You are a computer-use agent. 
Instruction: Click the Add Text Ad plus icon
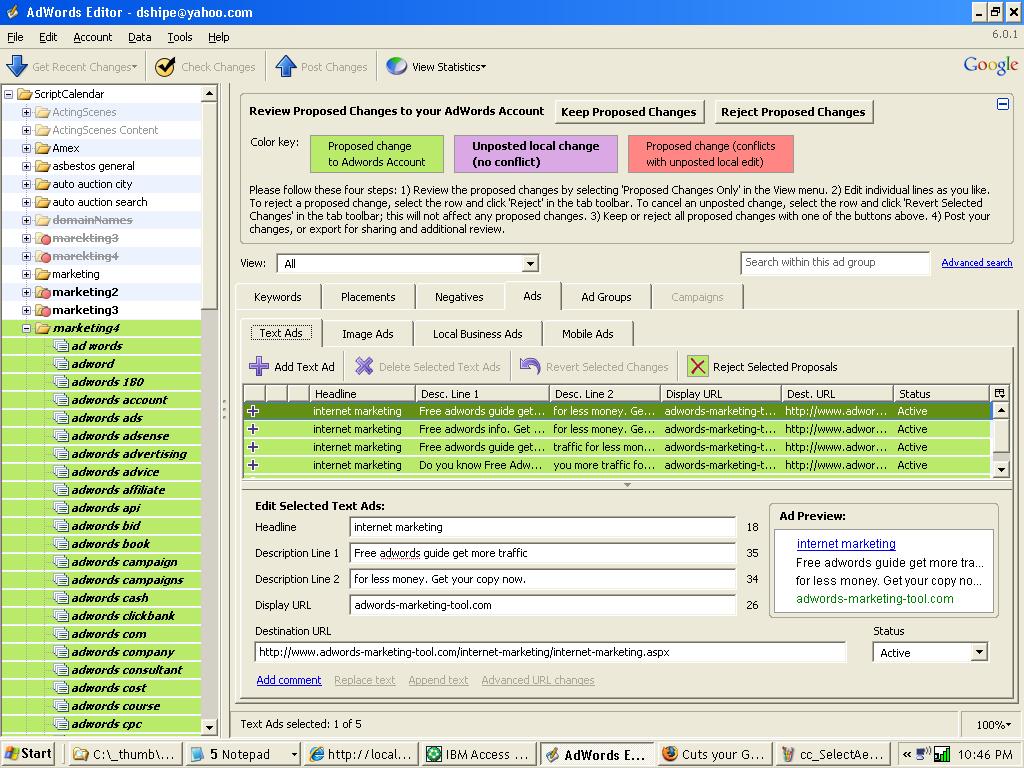(x=259, y=366)
